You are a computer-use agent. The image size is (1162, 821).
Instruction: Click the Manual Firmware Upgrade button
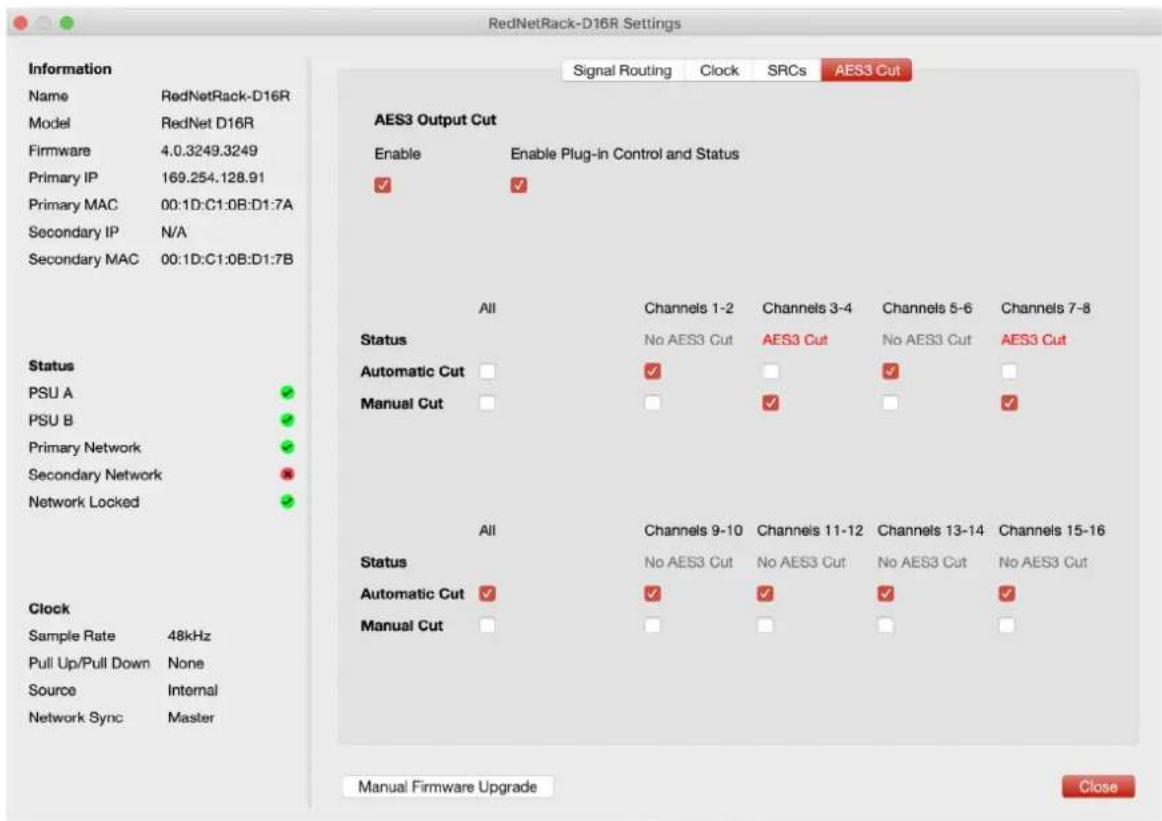point(448,787)
